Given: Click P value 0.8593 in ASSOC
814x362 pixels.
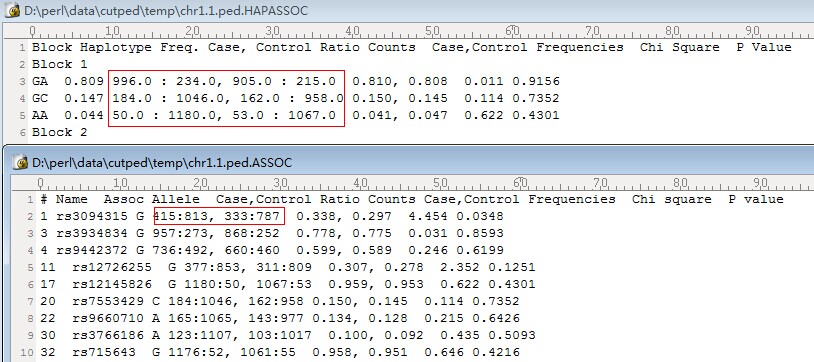Looking at the screenshot, I should coord(480,233).
